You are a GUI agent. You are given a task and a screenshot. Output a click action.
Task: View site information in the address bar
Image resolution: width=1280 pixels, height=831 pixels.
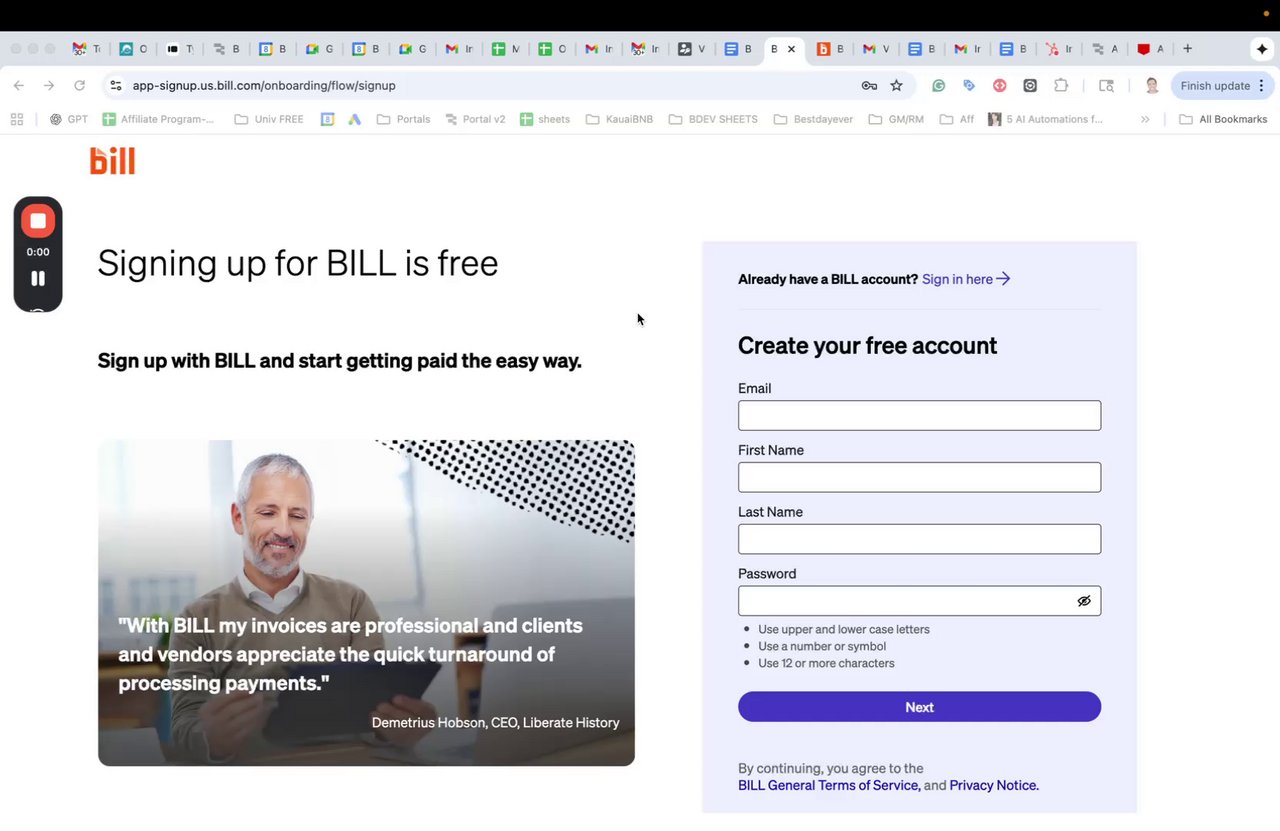point(116,86)
